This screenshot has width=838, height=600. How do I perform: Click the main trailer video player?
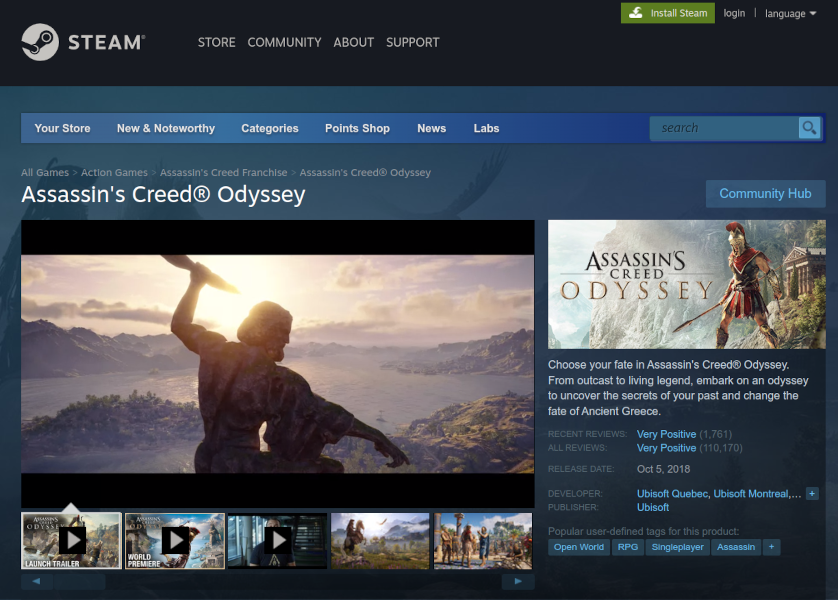[277, 364]
